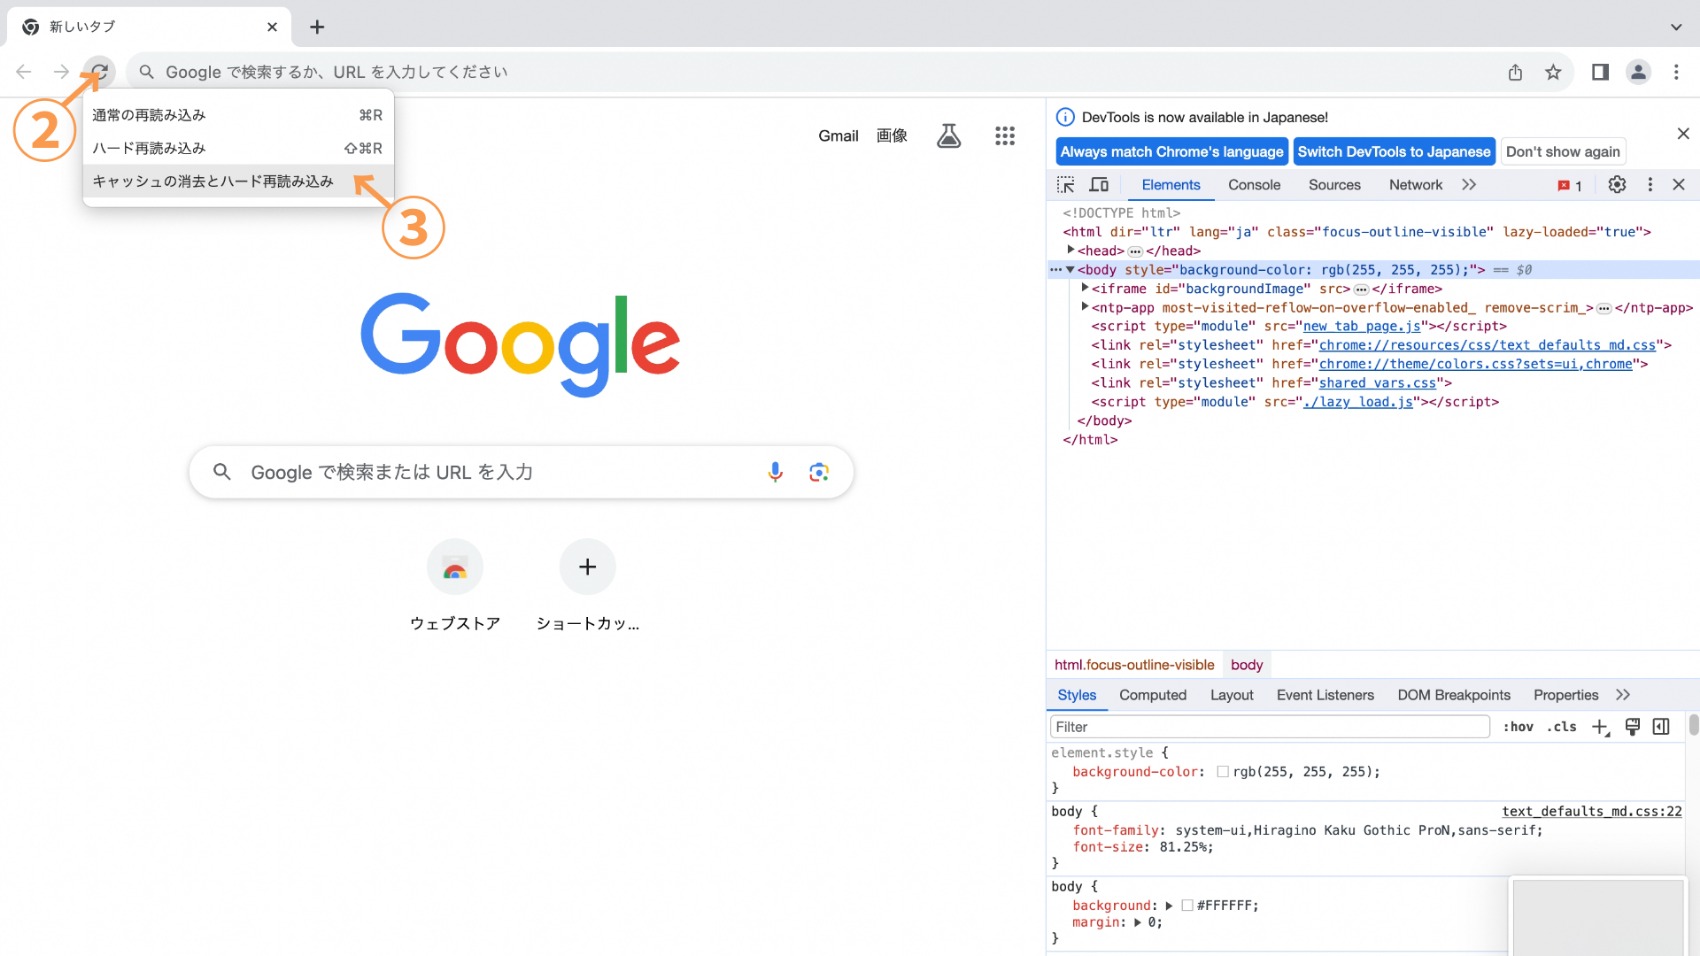Switch to the Computed tab

coord(1153,695)
